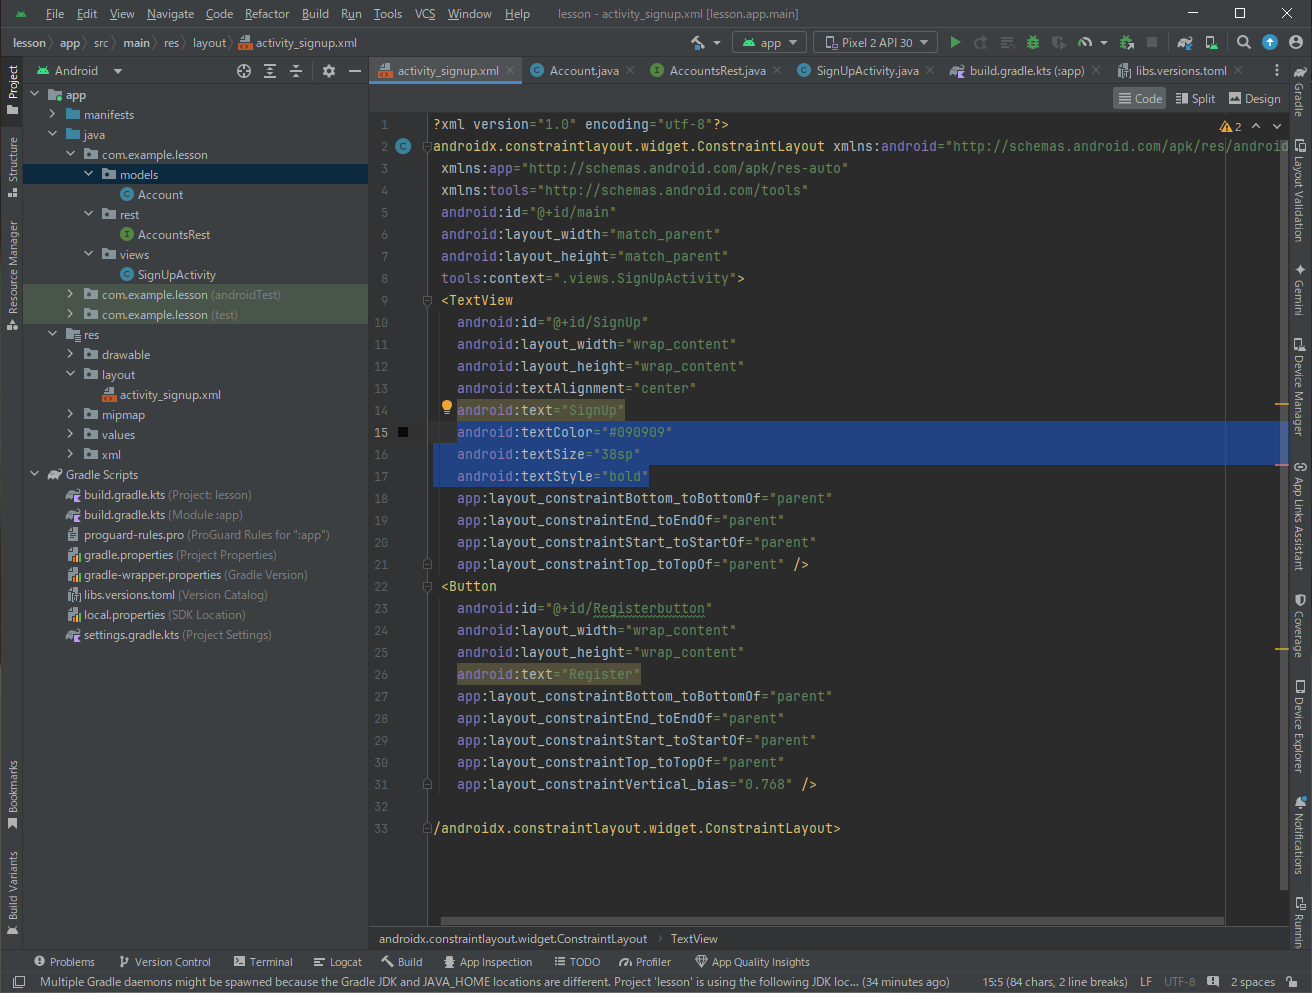This screenshot has height=993, width=1312.
Task: Click the lightbulb intention icon on line 14
Action: [447, 407]
